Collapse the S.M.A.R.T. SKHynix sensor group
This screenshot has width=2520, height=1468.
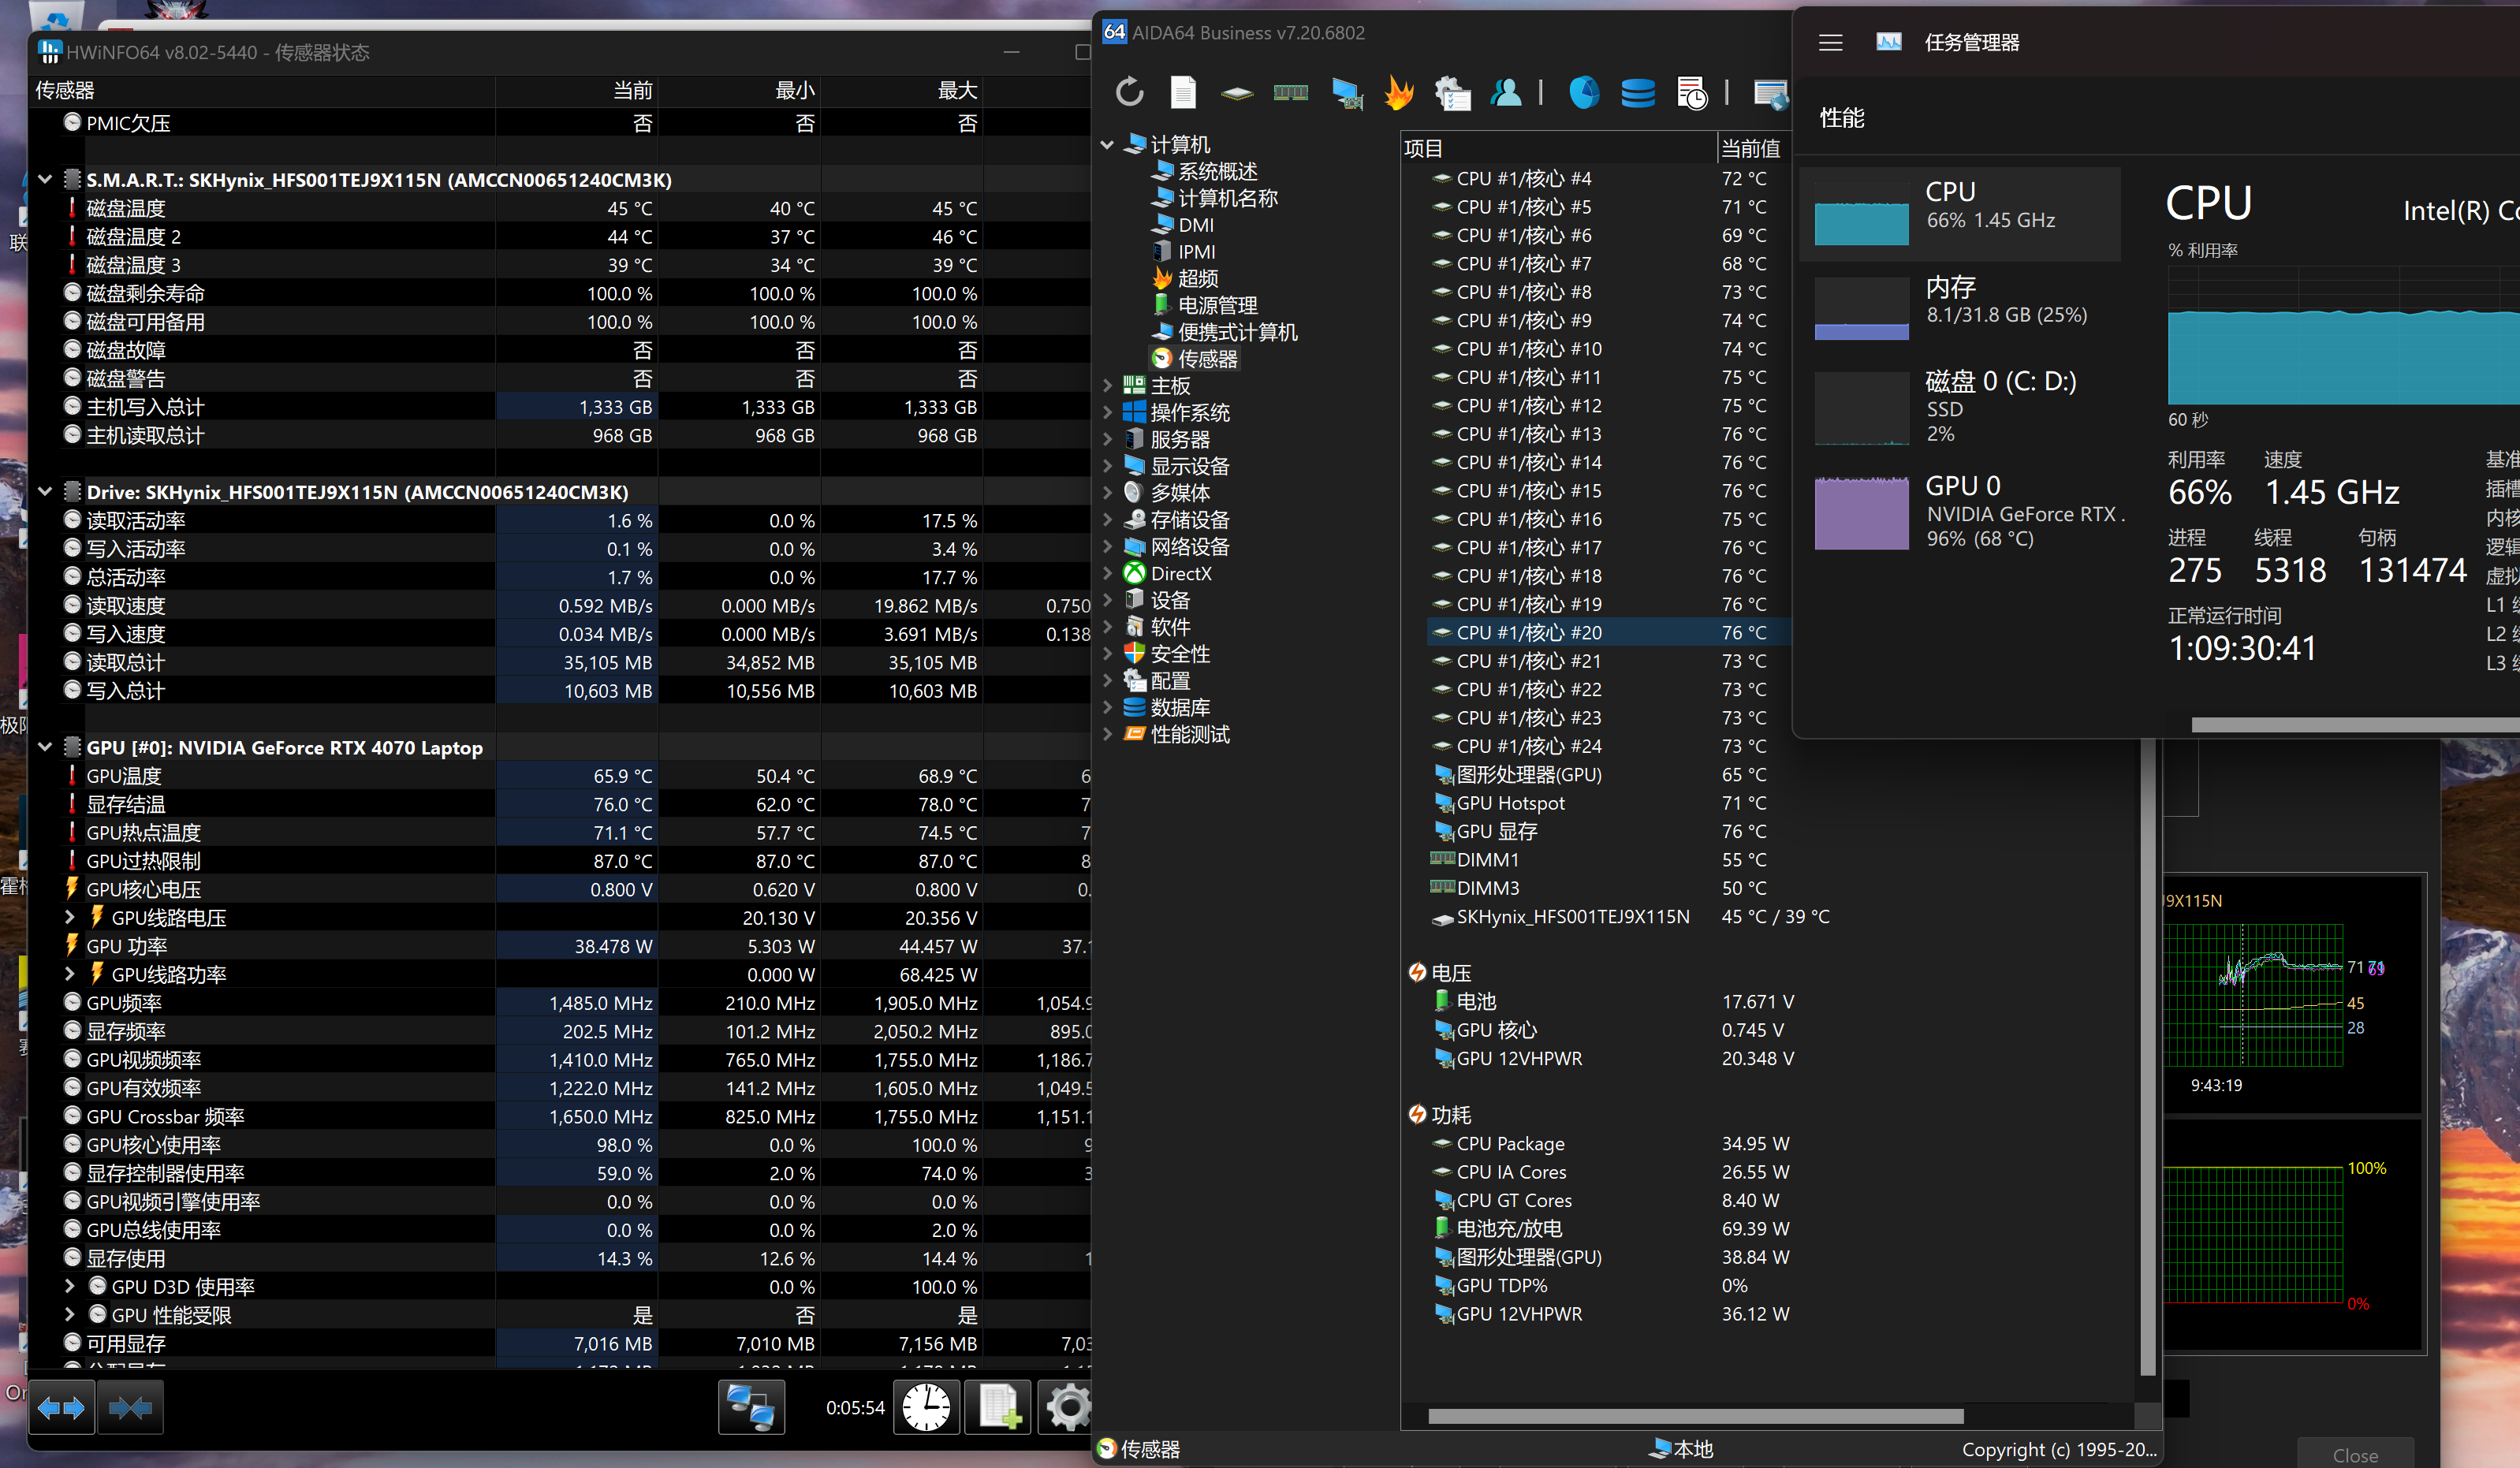(45, 179)
